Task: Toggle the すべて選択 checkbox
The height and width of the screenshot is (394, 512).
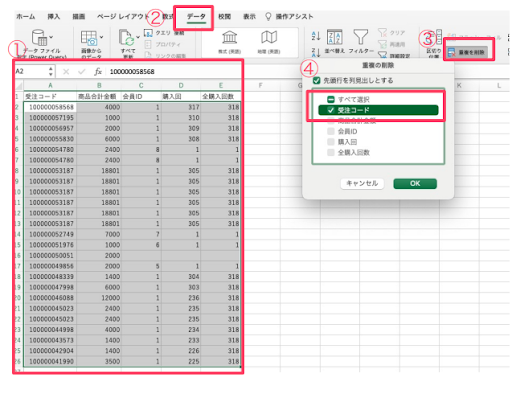Action: 331,99
